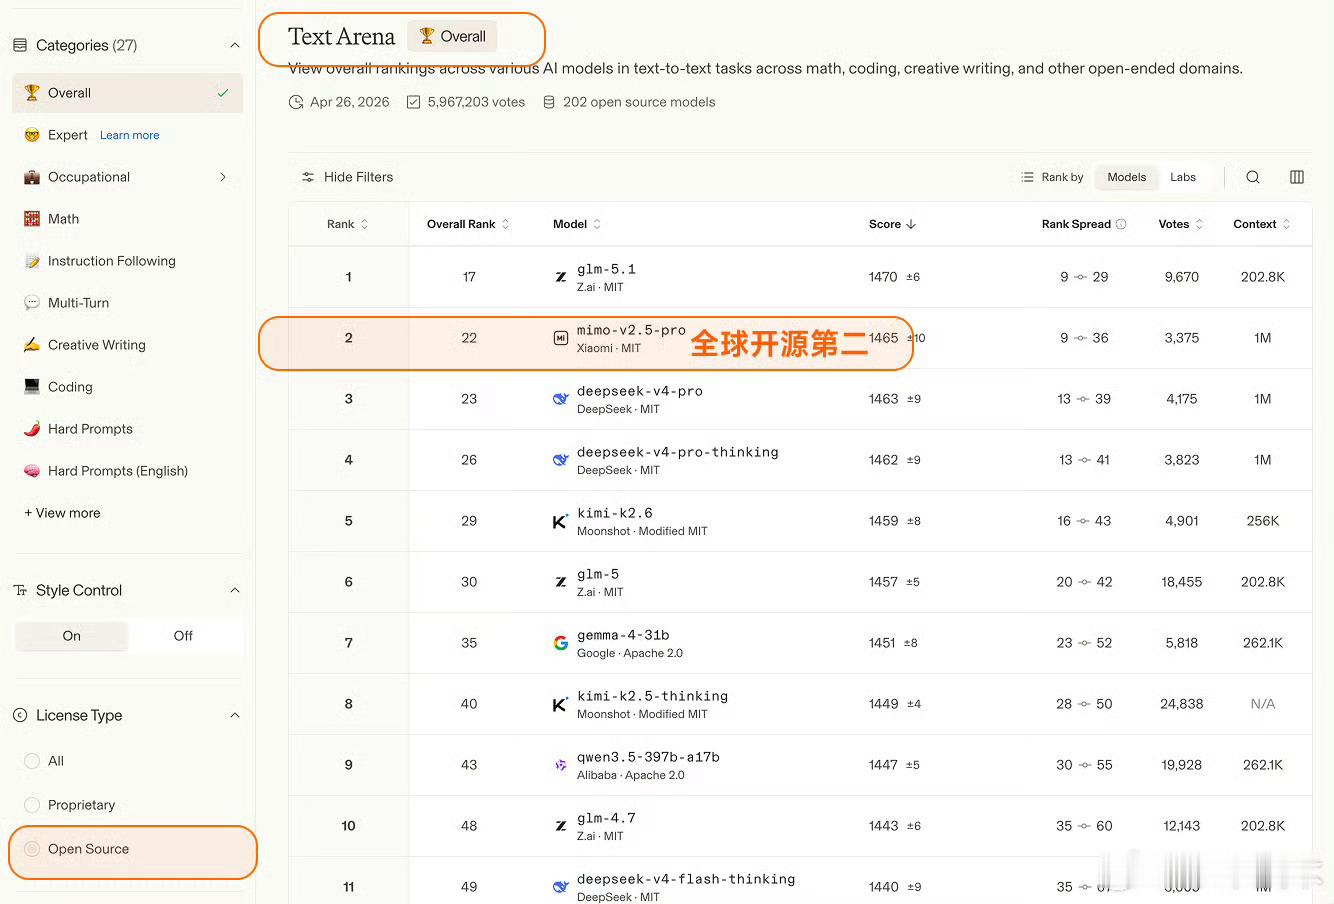Click the Hide Filters button

tap(347, 177)
